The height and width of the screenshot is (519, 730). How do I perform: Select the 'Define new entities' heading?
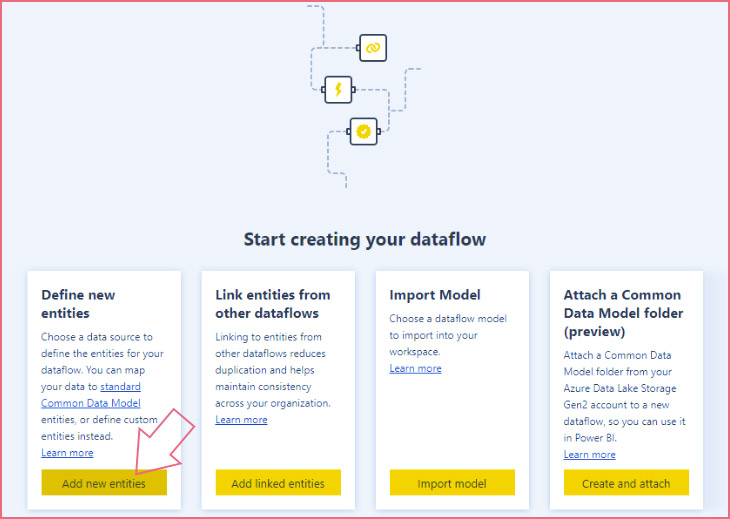pyautogui.click(x=78, y=304)
